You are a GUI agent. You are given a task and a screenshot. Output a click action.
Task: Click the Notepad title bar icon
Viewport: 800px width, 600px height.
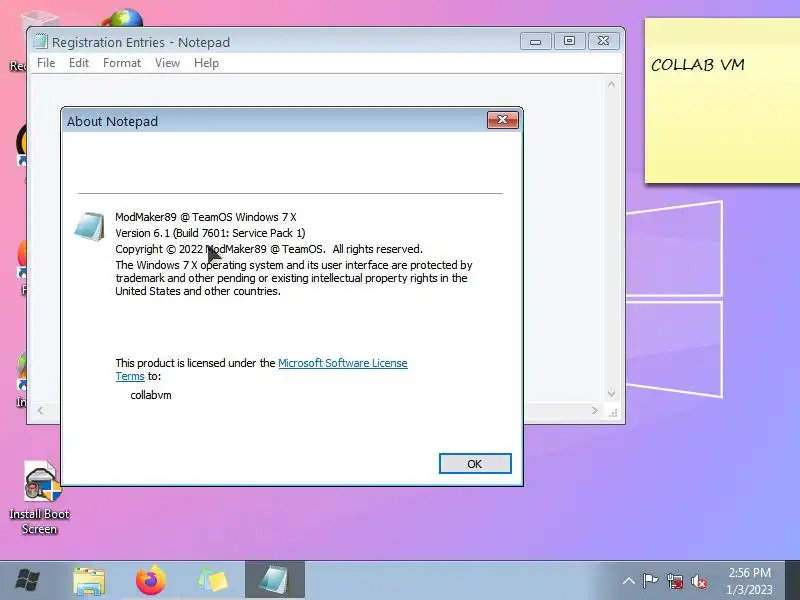[40, 41]
